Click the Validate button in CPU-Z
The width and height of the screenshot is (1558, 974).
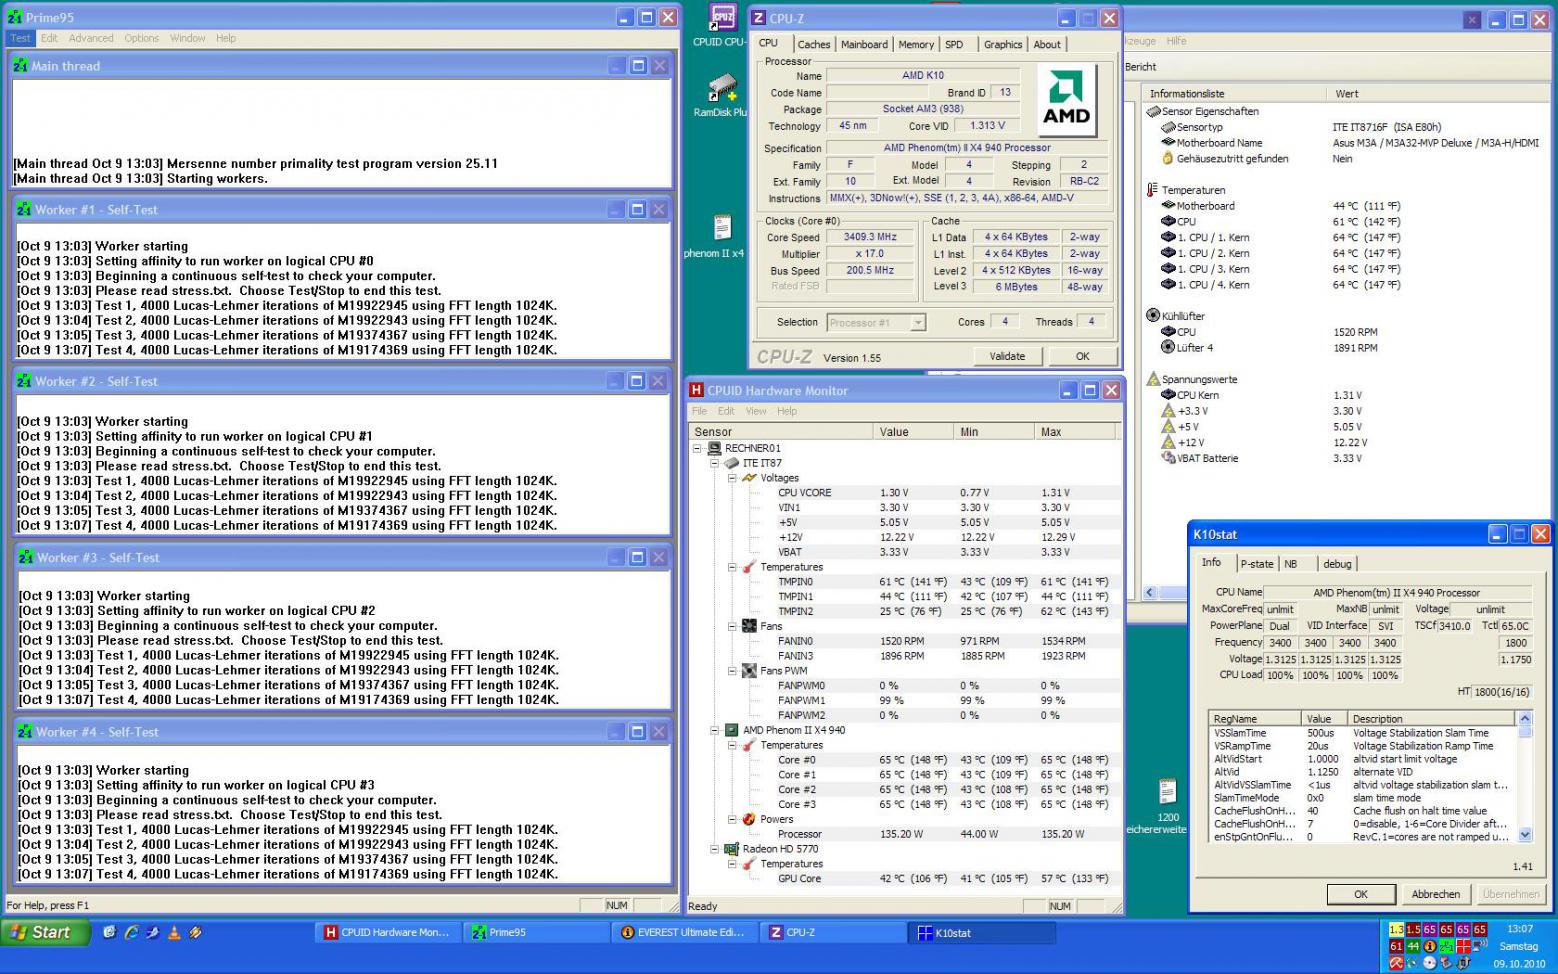click(1007, 356)
